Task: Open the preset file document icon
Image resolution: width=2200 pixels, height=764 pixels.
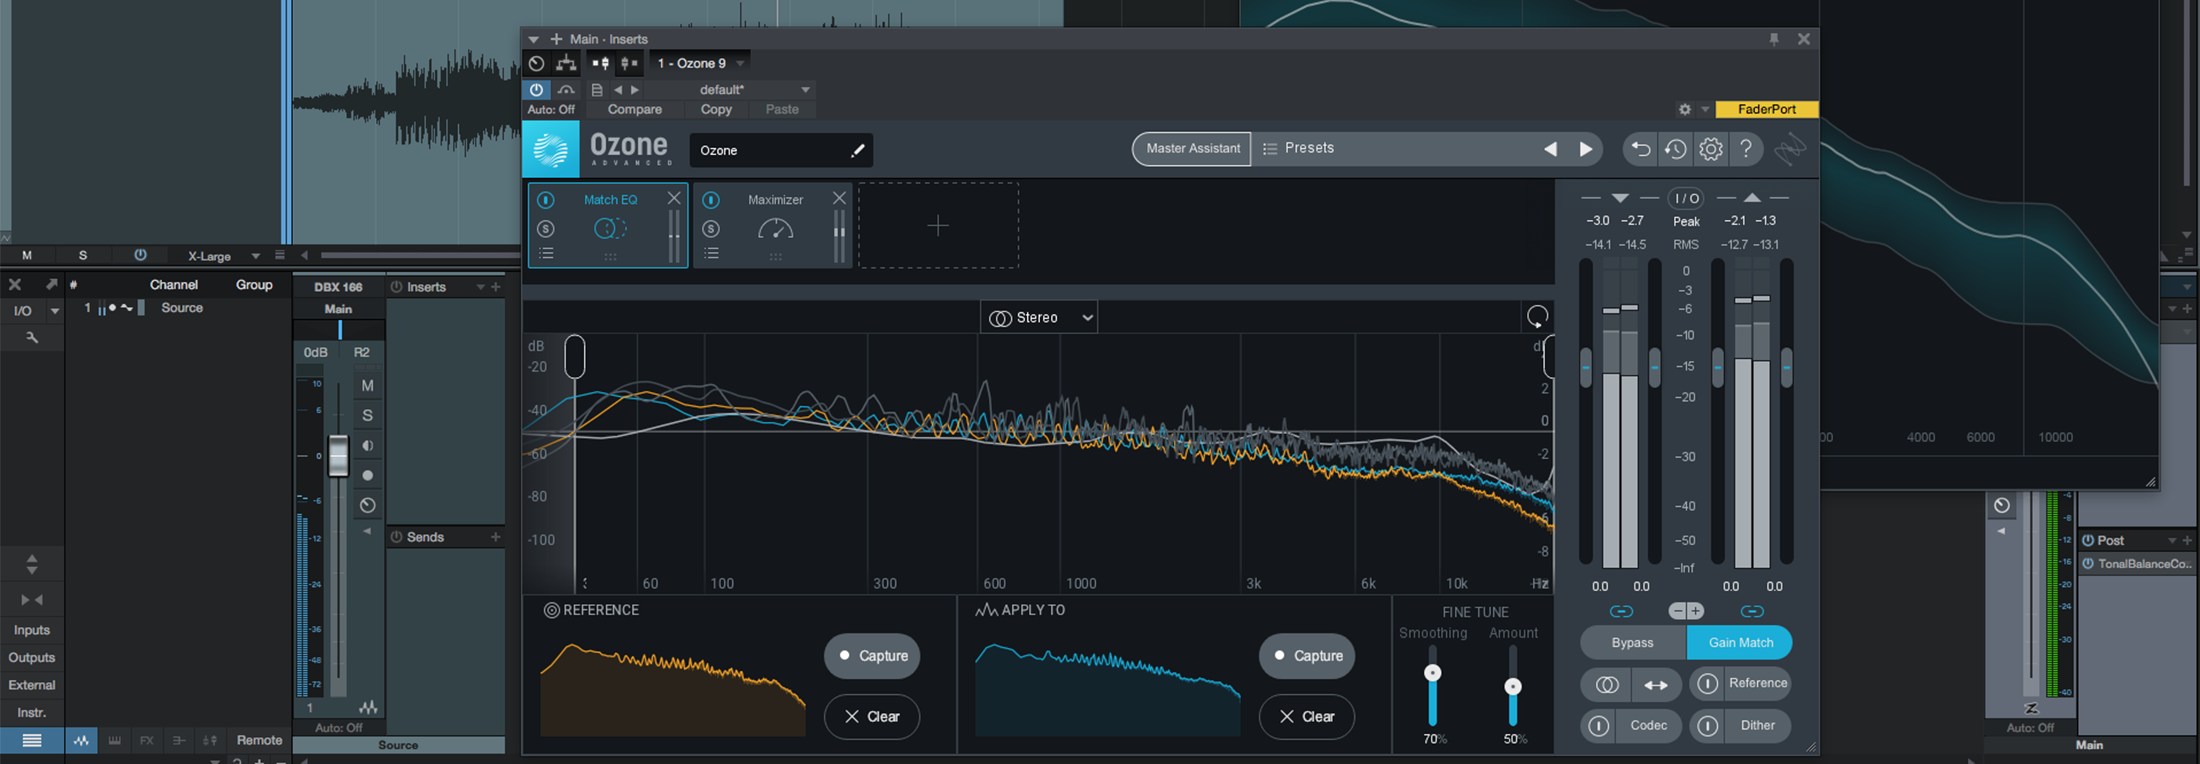Action: pyautogui.click(x=596, y=90)
